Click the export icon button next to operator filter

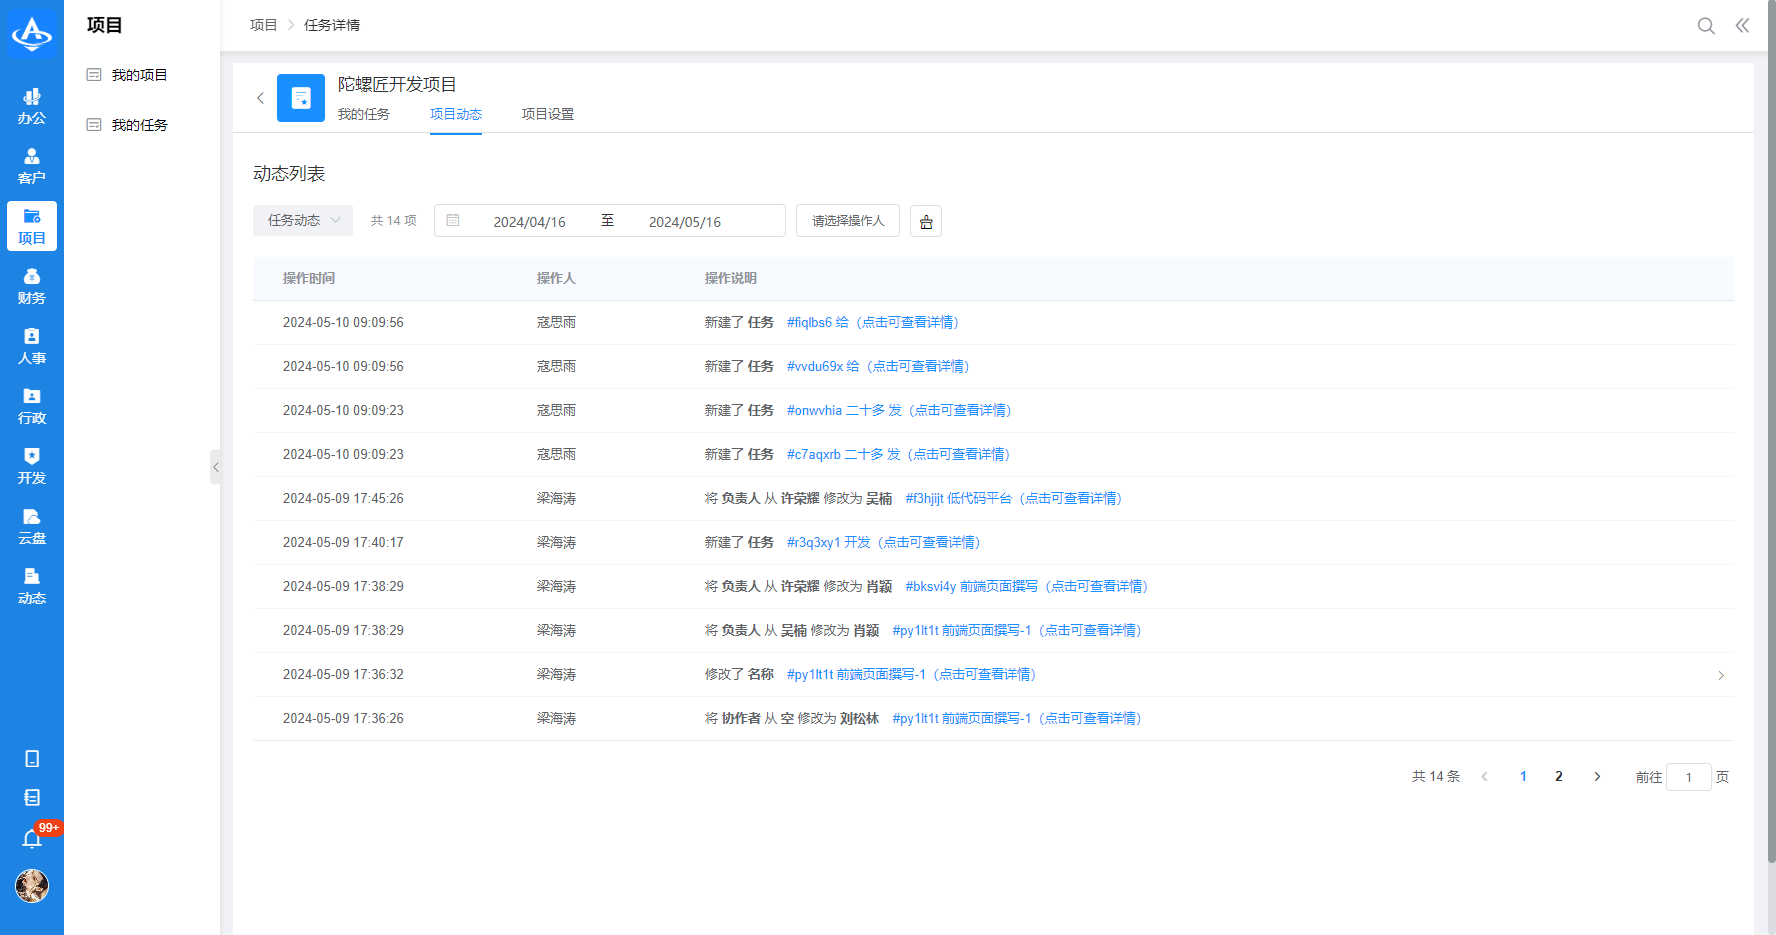pyautogui.click(x=926, y=221)
